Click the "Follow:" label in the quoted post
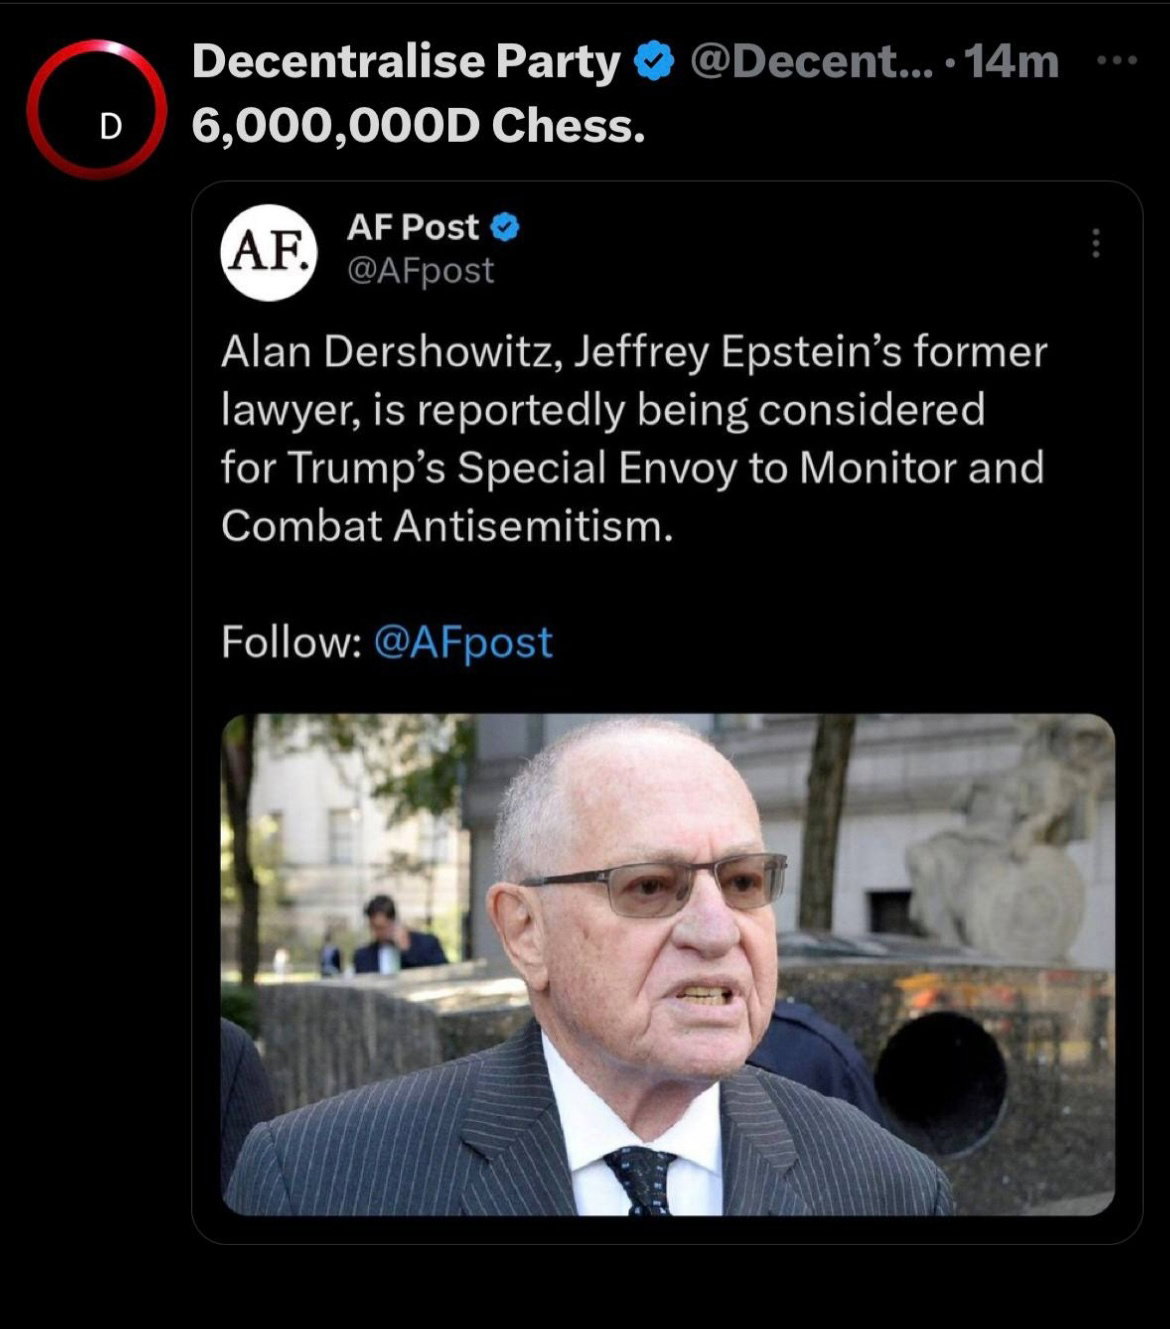 point(291,642)
